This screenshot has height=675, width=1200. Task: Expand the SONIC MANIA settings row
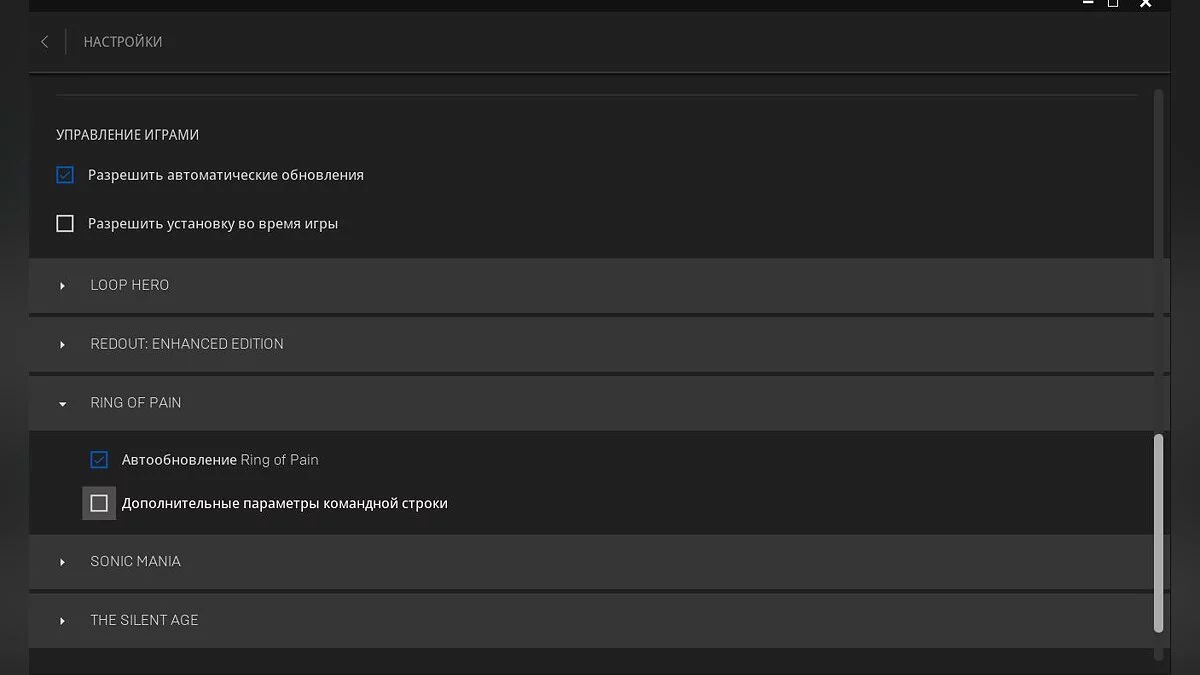click(x=136, y=561)
